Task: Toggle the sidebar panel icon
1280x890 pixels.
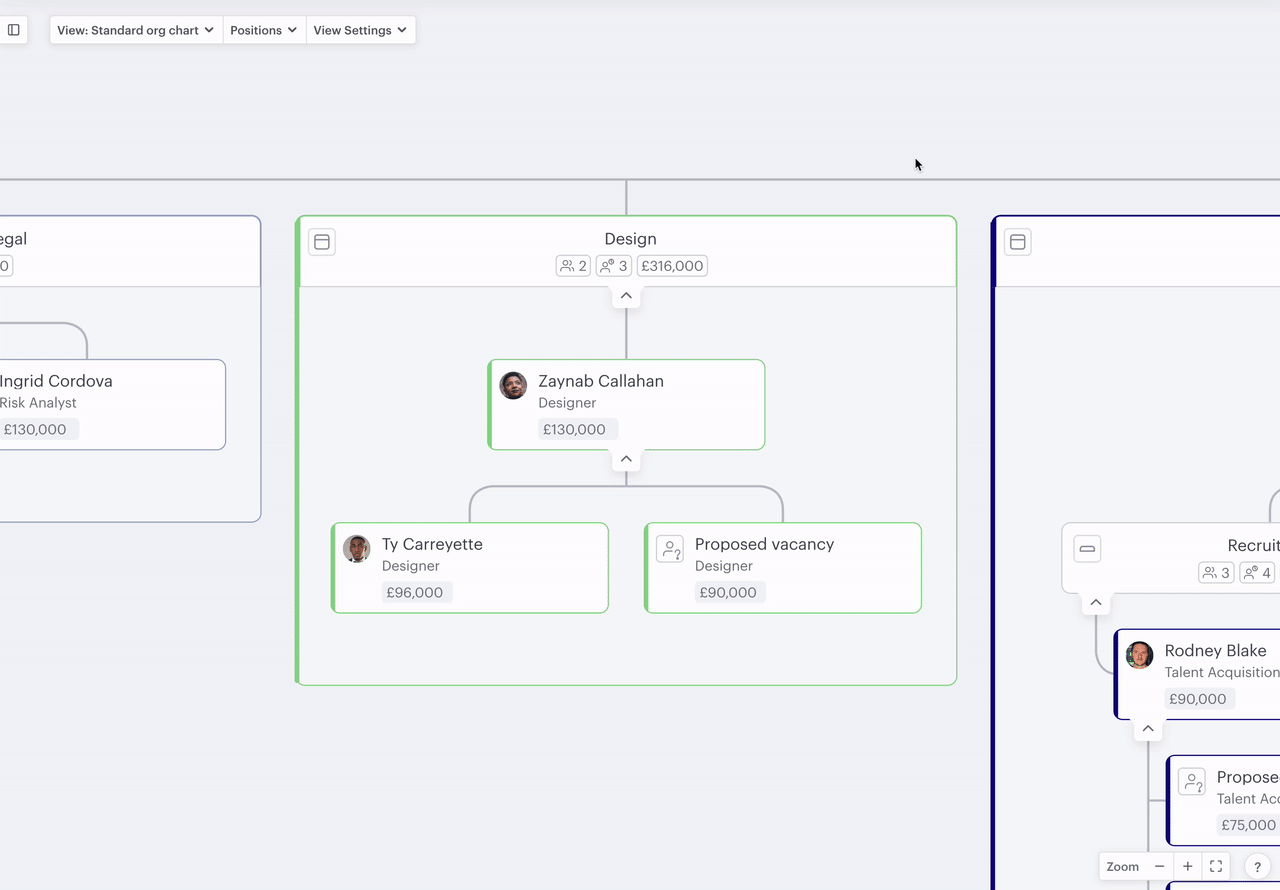Action: [x=14, y=30]
